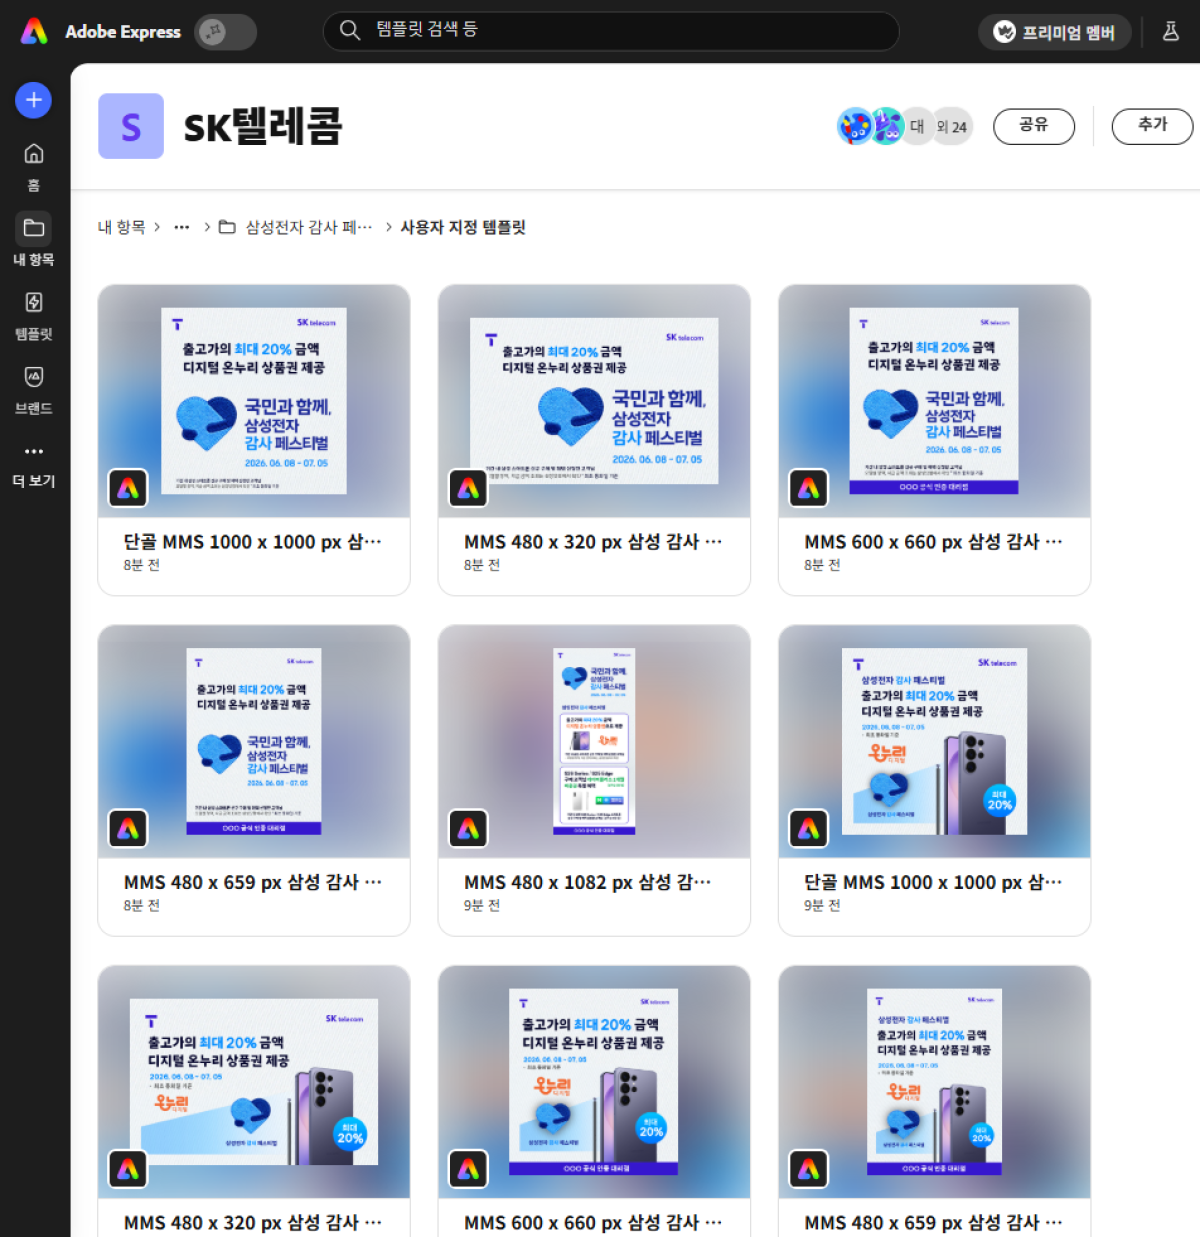Click Express badge on 9분 전 단골 MMS card
Screen dimensions: 1200x1237
pyautogui.click(x=808, y=828)
